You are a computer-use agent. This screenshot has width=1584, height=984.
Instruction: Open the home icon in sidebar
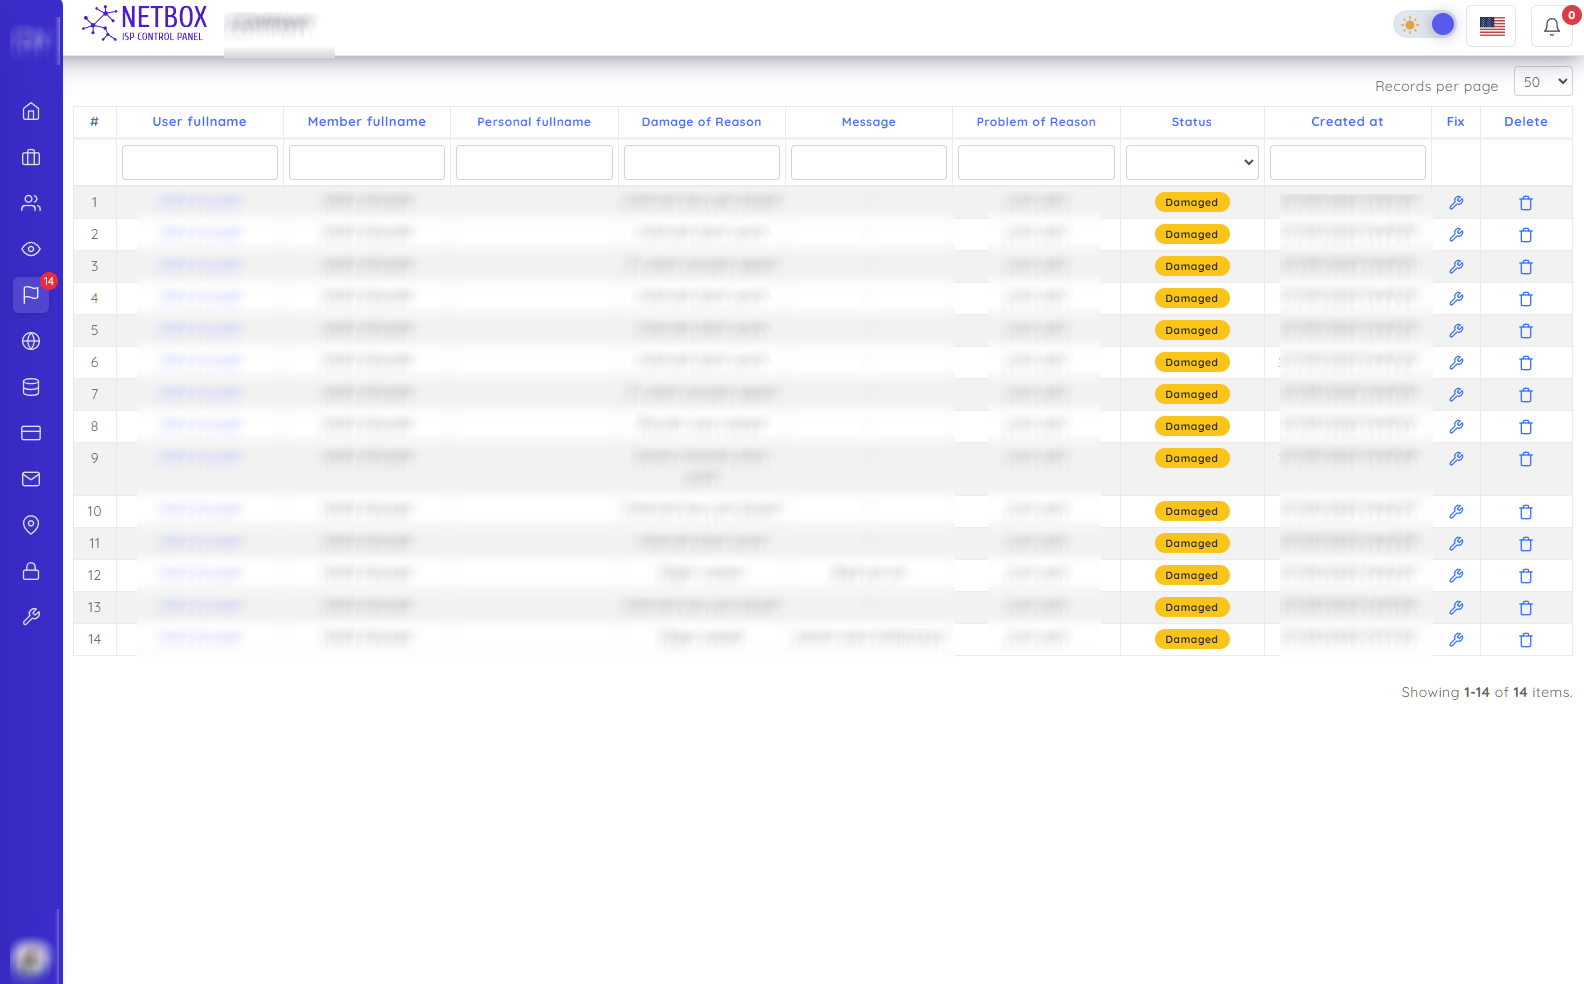(x=31, y=111)
